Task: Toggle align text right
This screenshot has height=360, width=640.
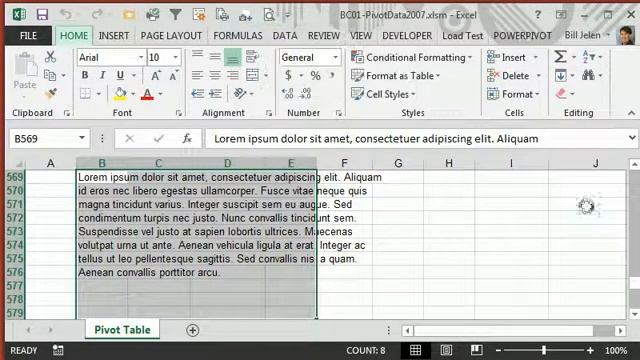Action: tap(232, 76)
